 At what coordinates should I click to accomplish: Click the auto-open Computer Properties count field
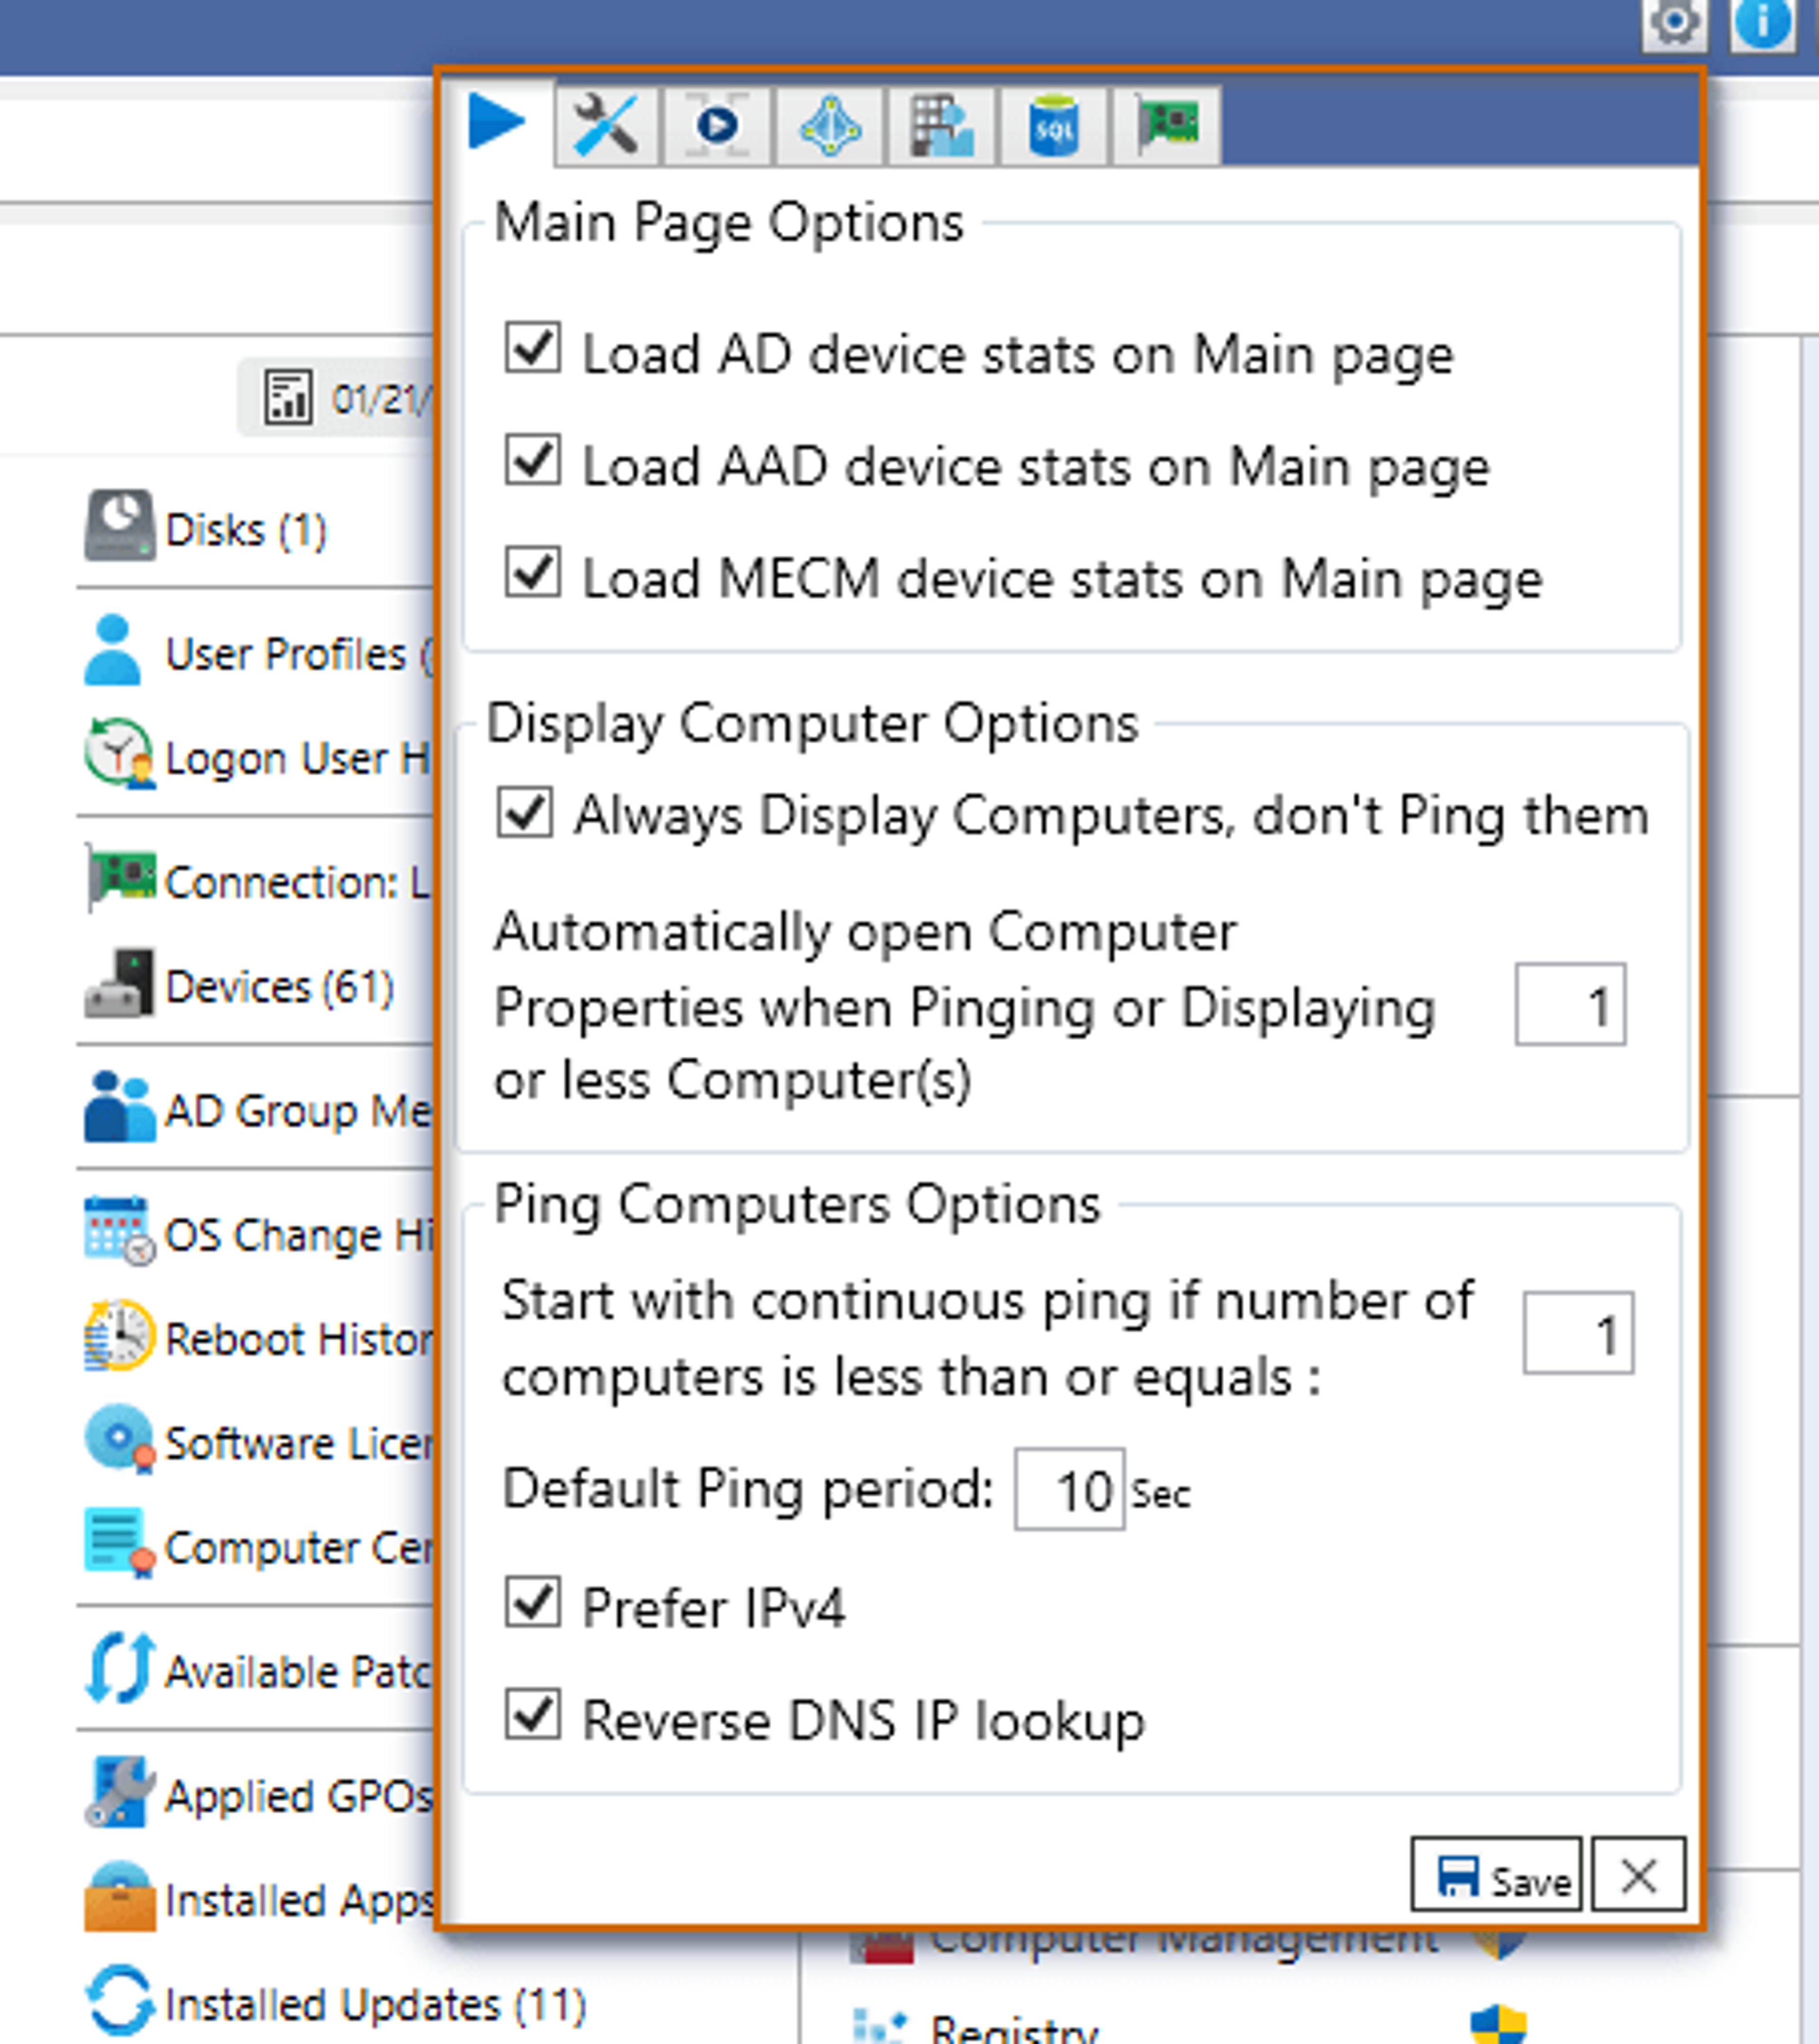(x=1570, y=1005)
